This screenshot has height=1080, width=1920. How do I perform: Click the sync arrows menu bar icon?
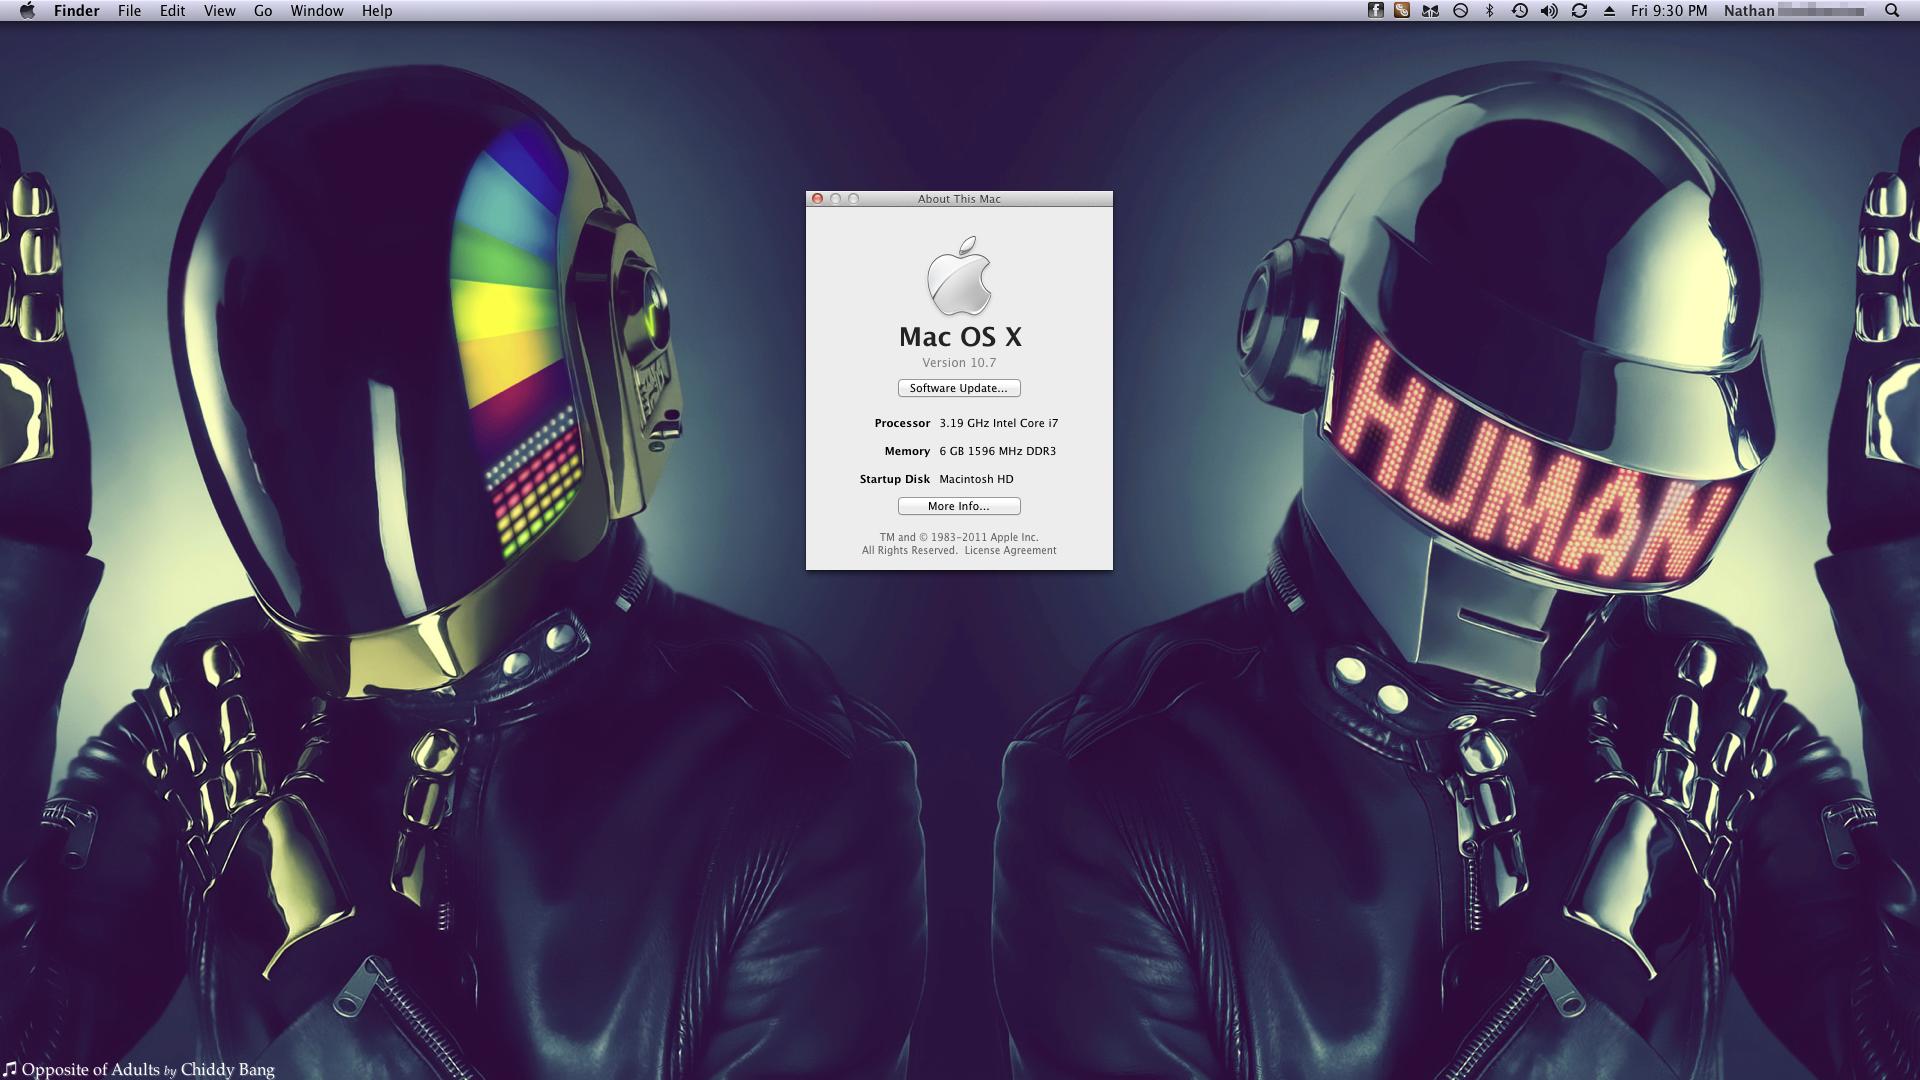point(1579,11)
